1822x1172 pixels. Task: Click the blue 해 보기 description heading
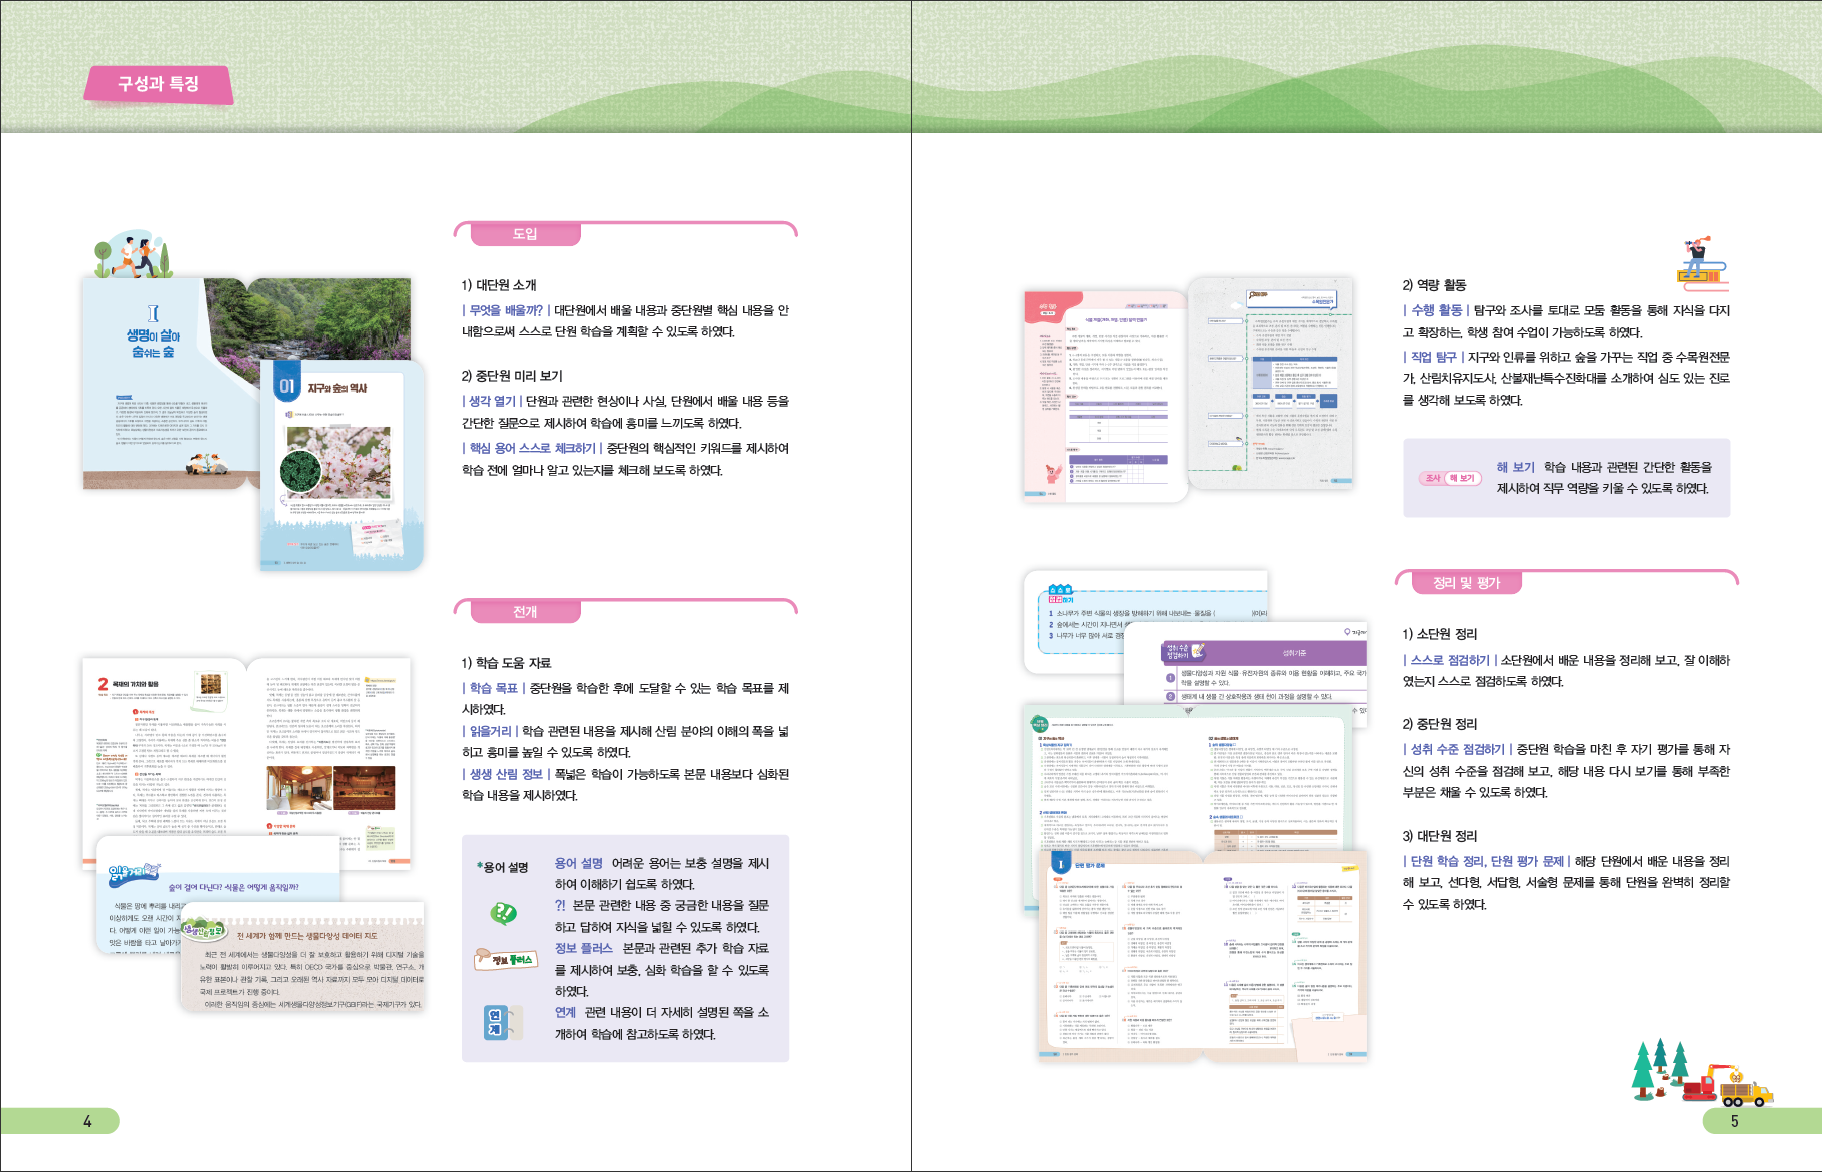[1515, 468]
